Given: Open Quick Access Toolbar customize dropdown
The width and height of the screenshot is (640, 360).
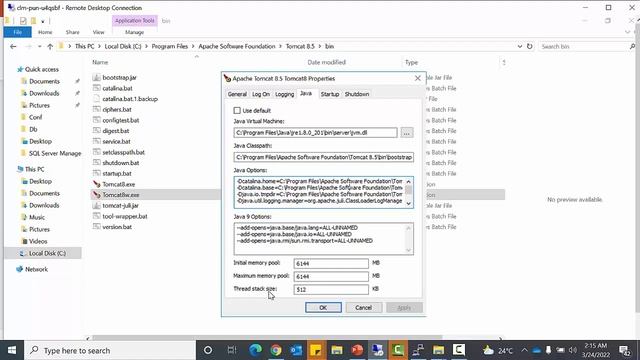Looking at the screenshot, I should tap(42, 21).
